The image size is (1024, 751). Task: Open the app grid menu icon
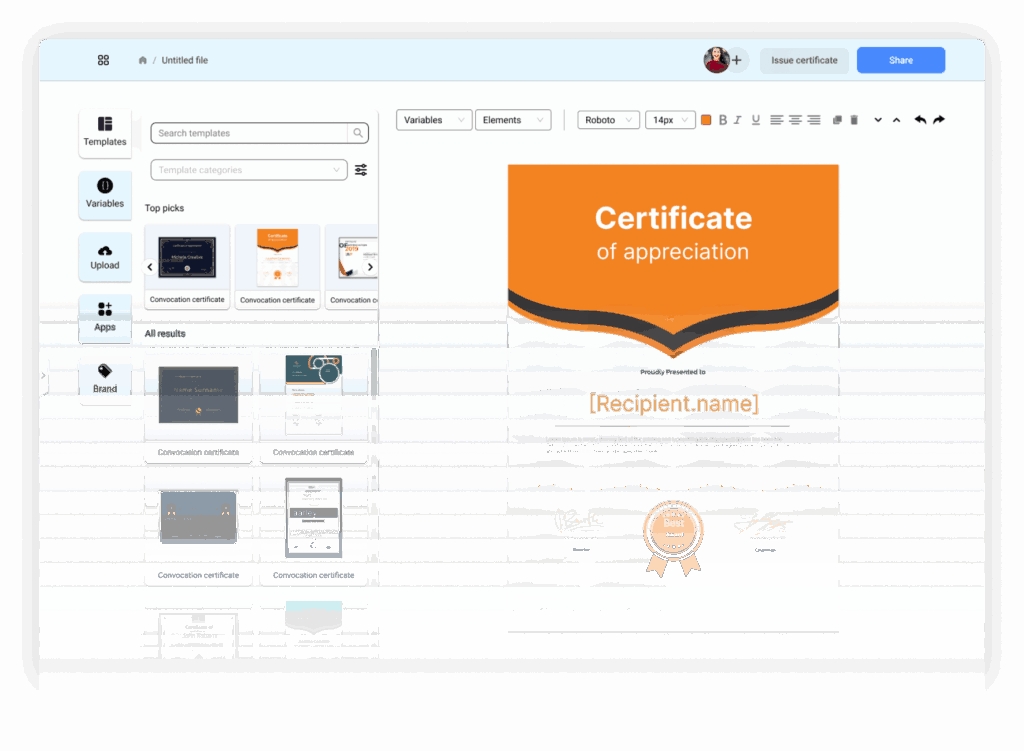pos(103,60)
